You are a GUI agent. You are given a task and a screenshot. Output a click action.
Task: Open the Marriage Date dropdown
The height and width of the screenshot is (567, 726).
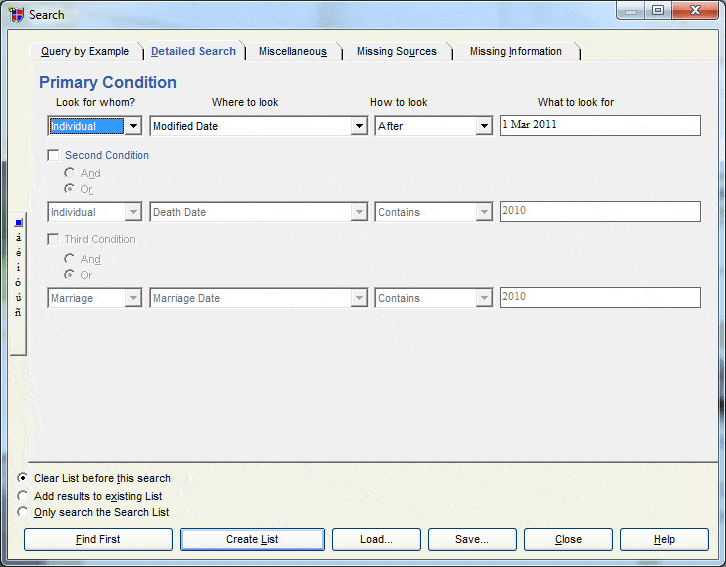359,298
